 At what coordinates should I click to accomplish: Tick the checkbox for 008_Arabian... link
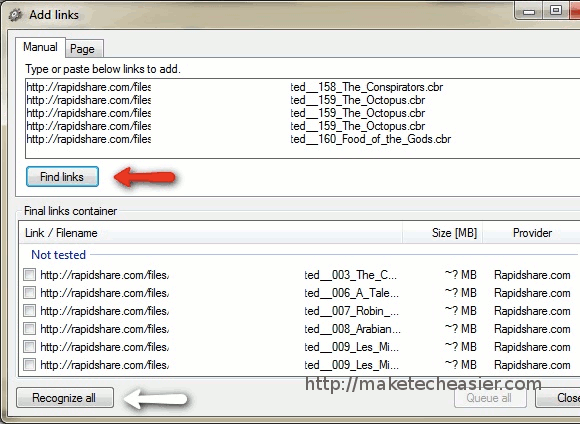tap(30, 329)
